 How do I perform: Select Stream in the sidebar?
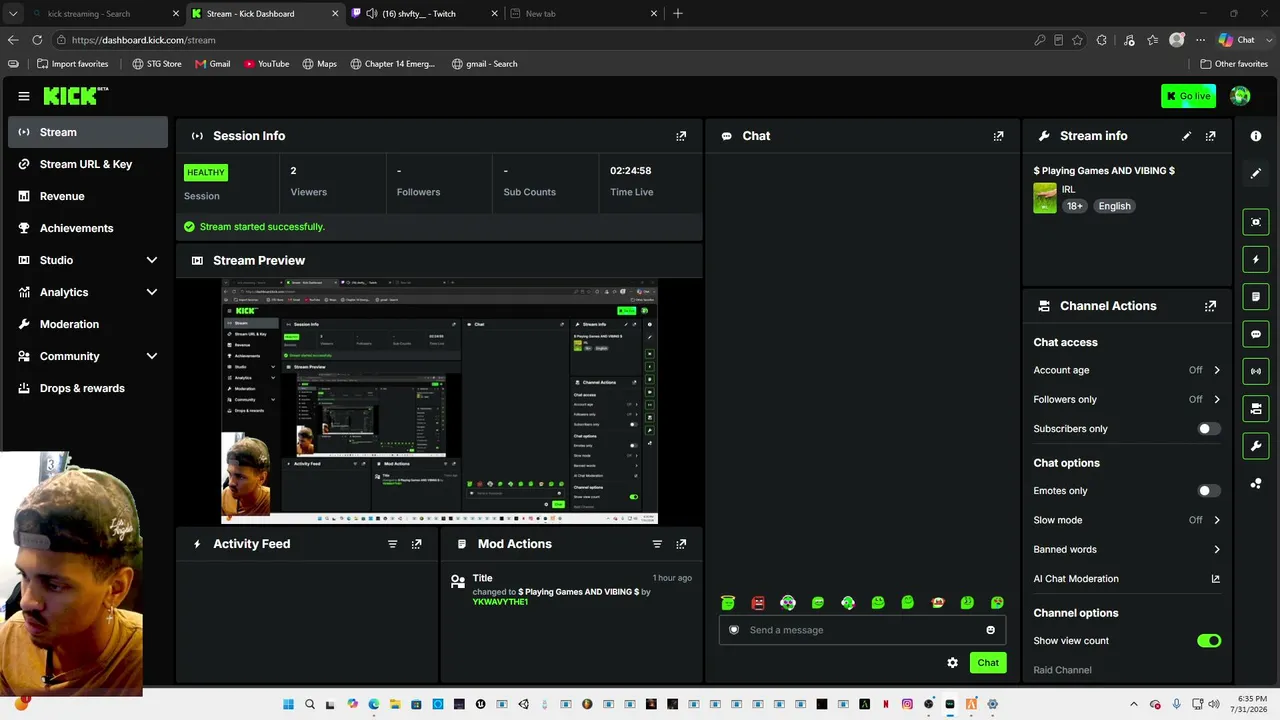(88, 132)
